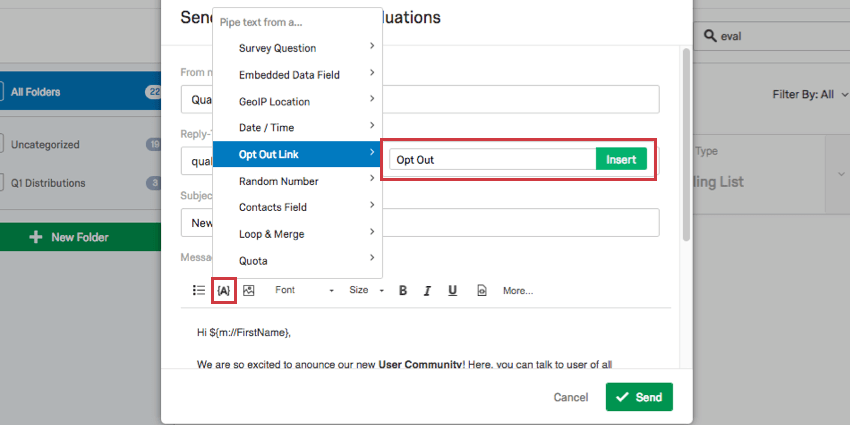Expand the Date / Time submenu arrow
The image size is (850, 425).
point(372,125)
